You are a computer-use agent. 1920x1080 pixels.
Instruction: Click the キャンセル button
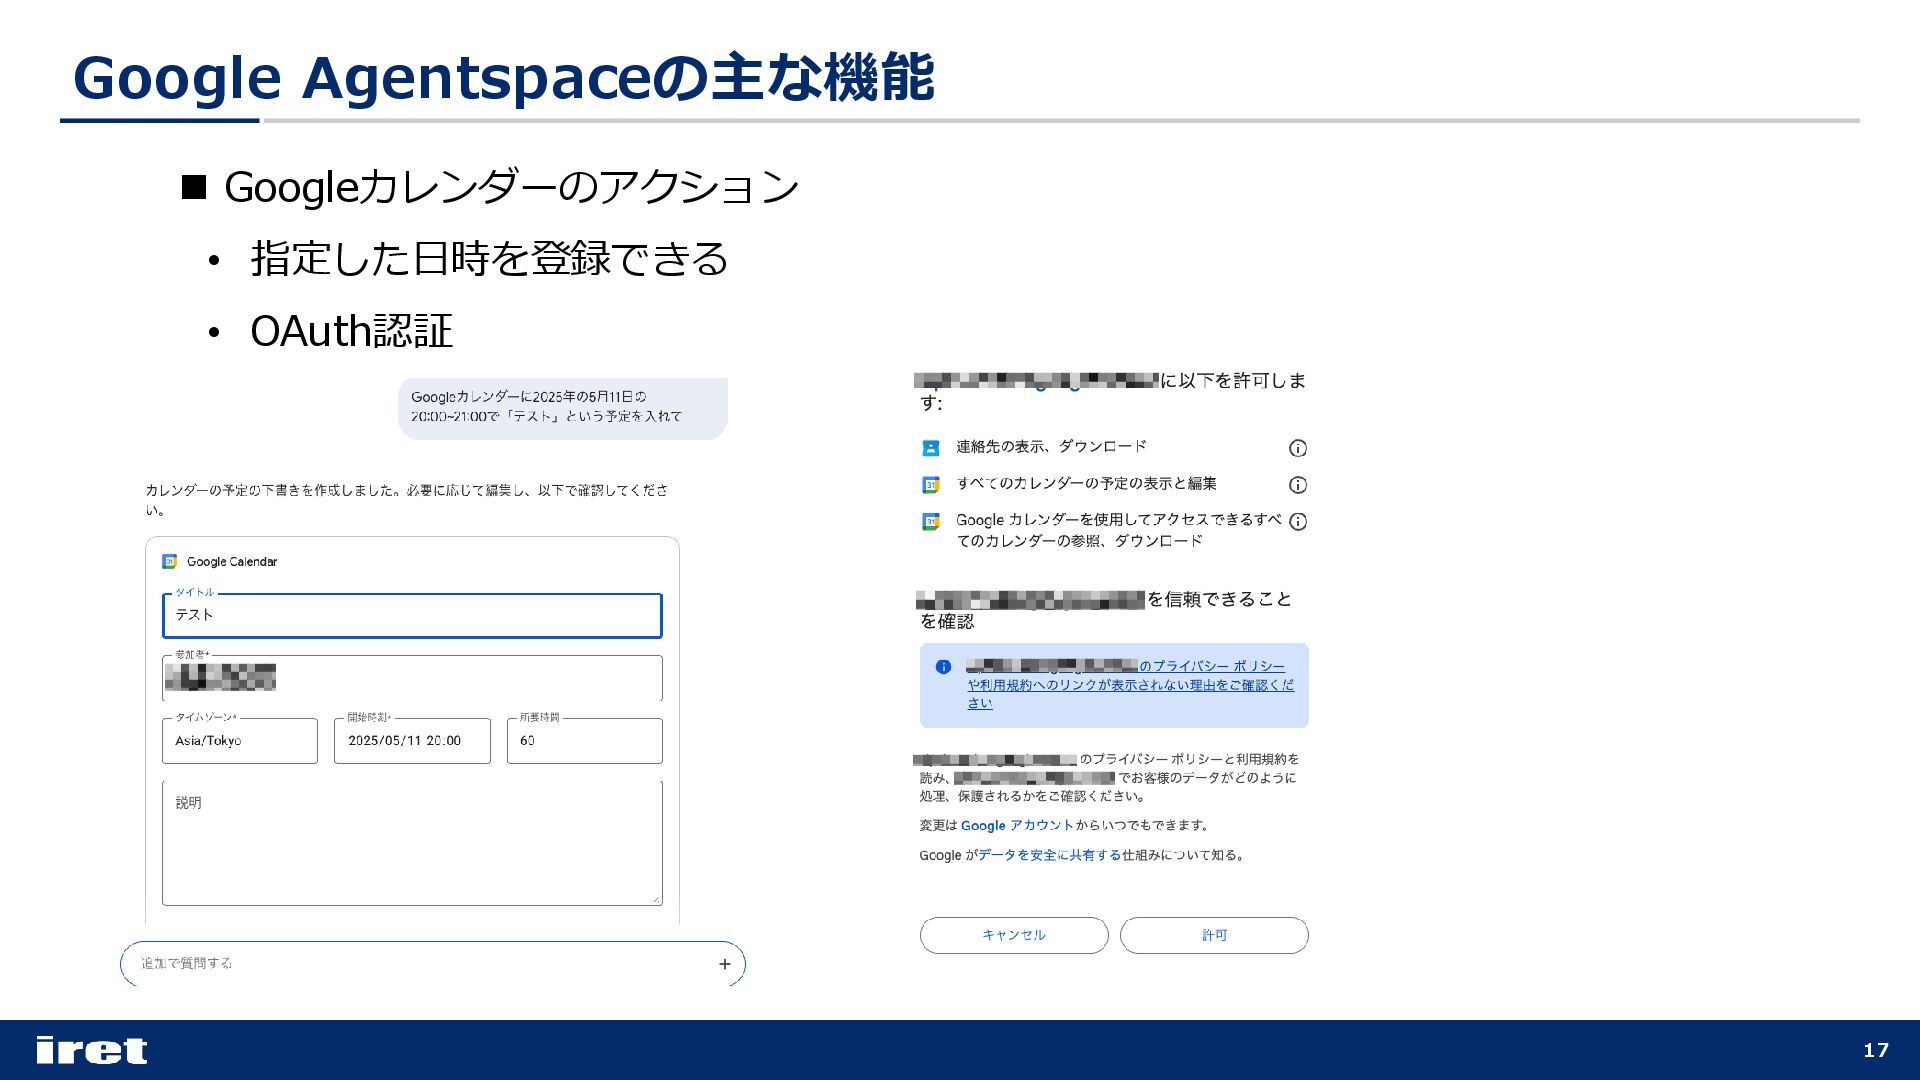1014,935
